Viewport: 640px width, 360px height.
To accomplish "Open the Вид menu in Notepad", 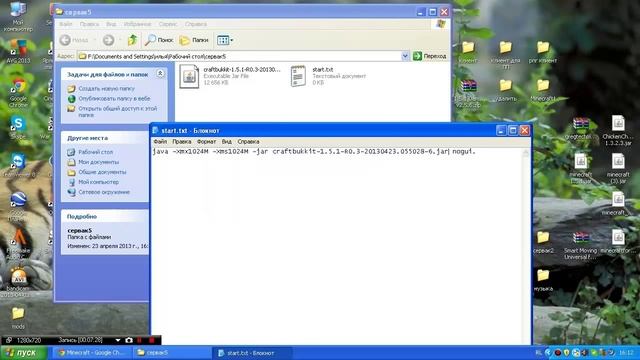I will 227,142.
